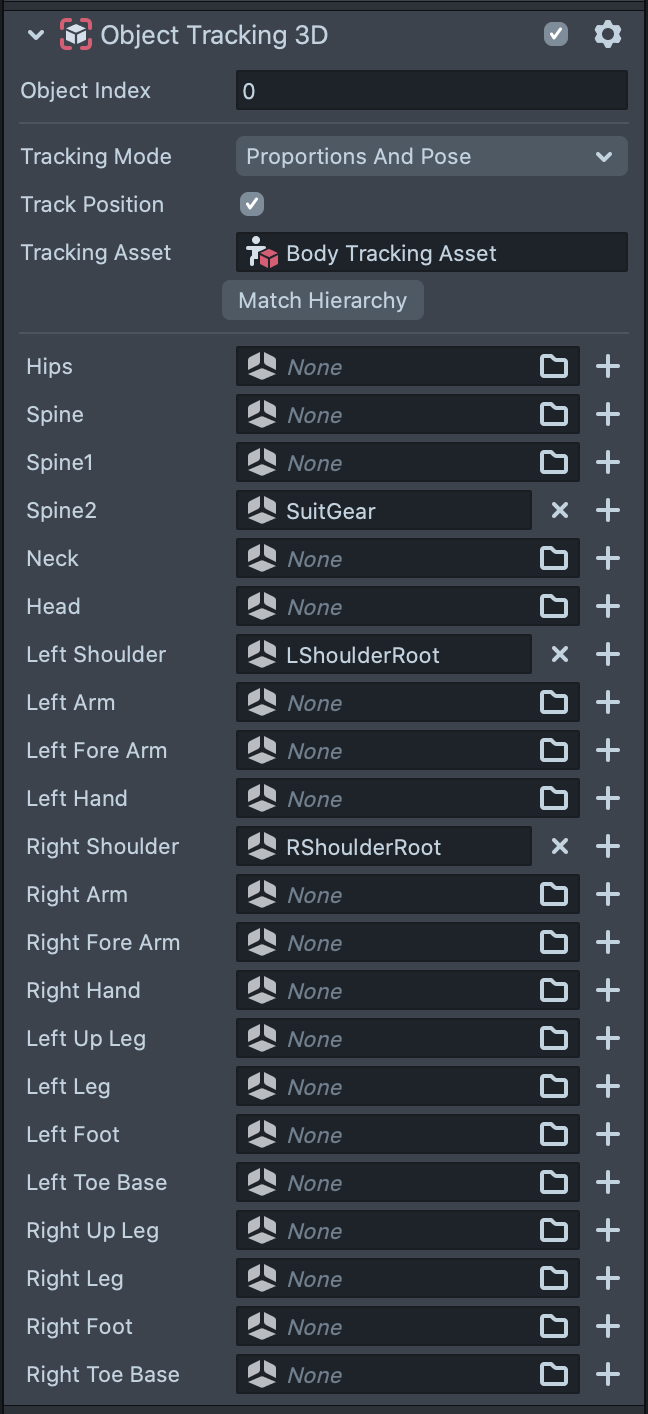Click the folder icon for Right Leg
Image resolution: width=648 pixels, height=1414 pixels.
[554, 1279]
